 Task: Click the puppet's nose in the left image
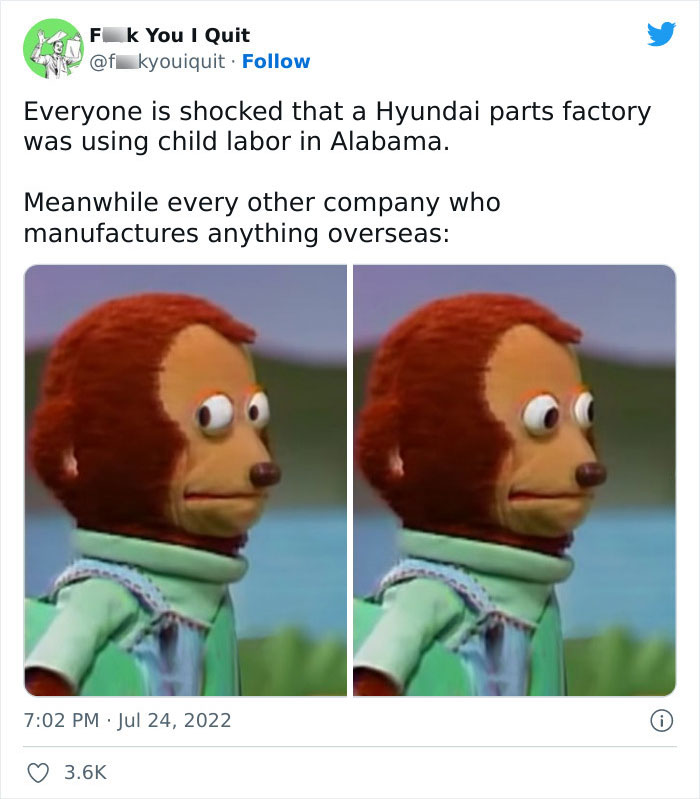[265, 474]
